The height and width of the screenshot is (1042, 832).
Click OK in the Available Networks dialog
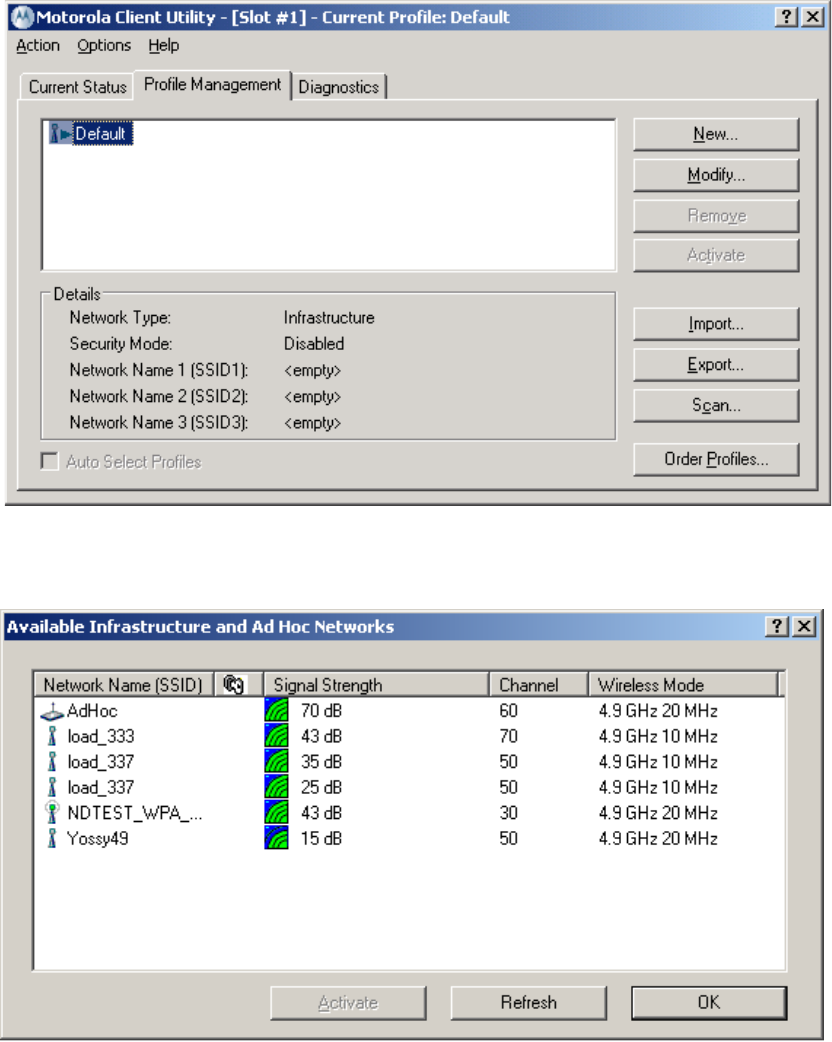pos(708,1003)
